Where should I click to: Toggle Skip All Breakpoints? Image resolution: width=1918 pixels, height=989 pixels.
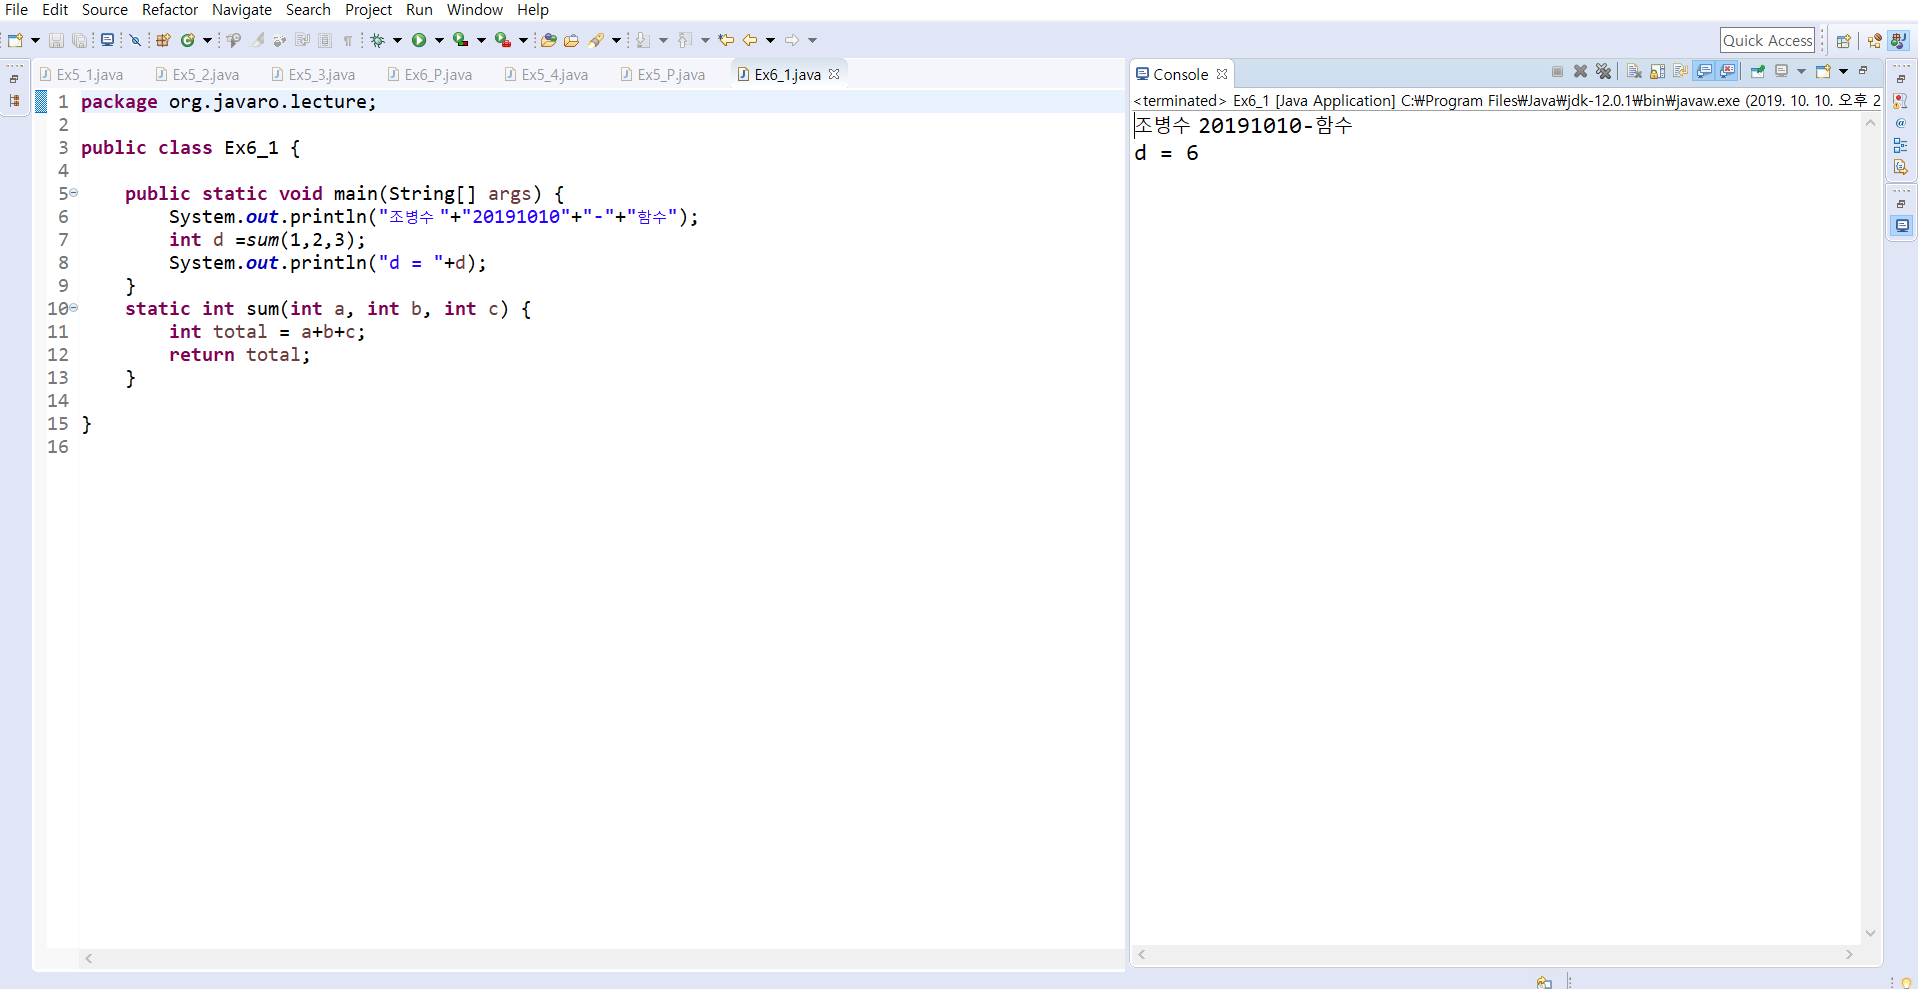pos(135,40)
